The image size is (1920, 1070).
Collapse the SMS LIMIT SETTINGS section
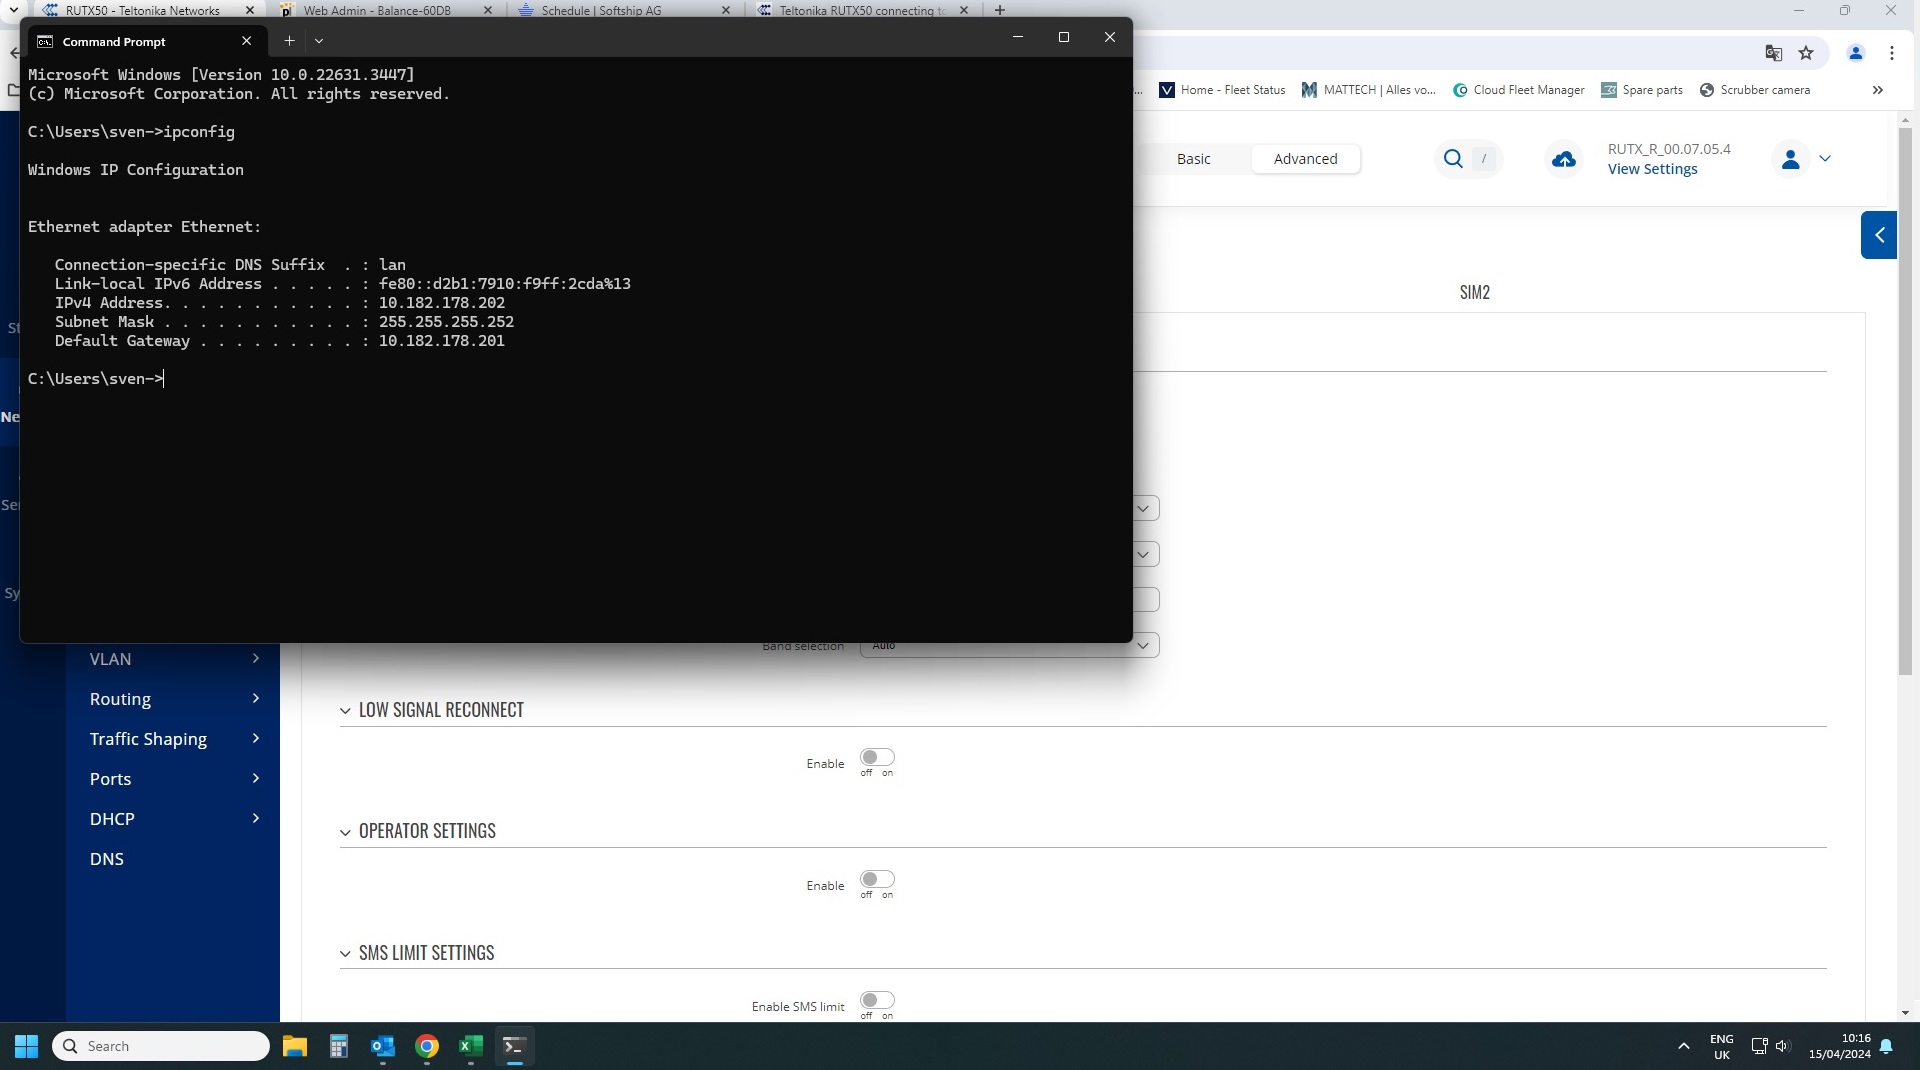click(345, 954)
